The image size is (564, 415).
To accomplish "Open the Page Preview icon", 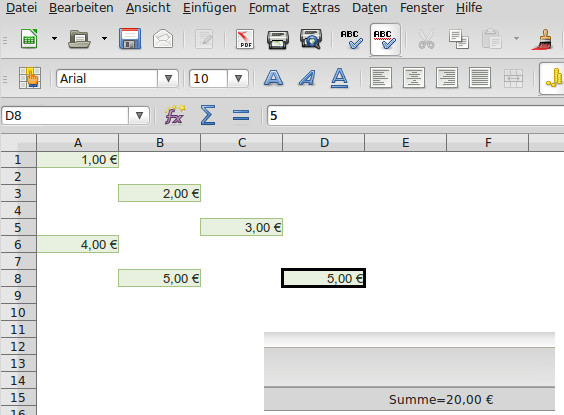I will click(x=311, y=39).
